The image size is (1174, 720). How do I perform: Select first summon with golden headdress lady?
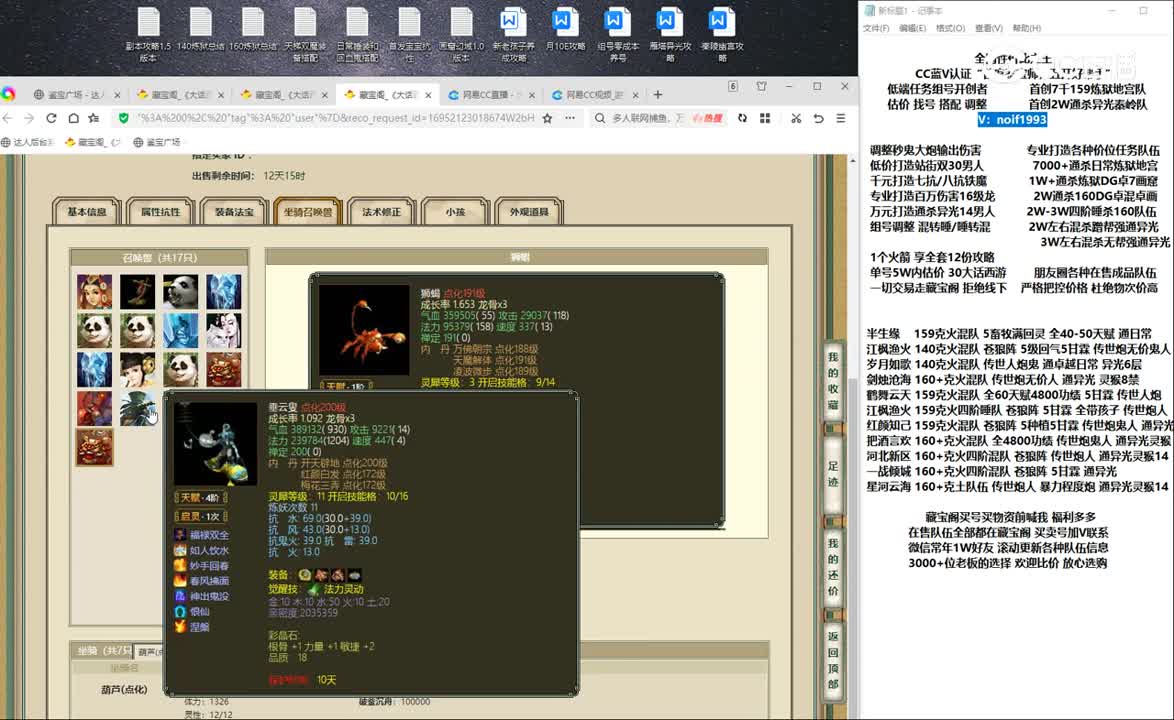[x=94, y=291]
